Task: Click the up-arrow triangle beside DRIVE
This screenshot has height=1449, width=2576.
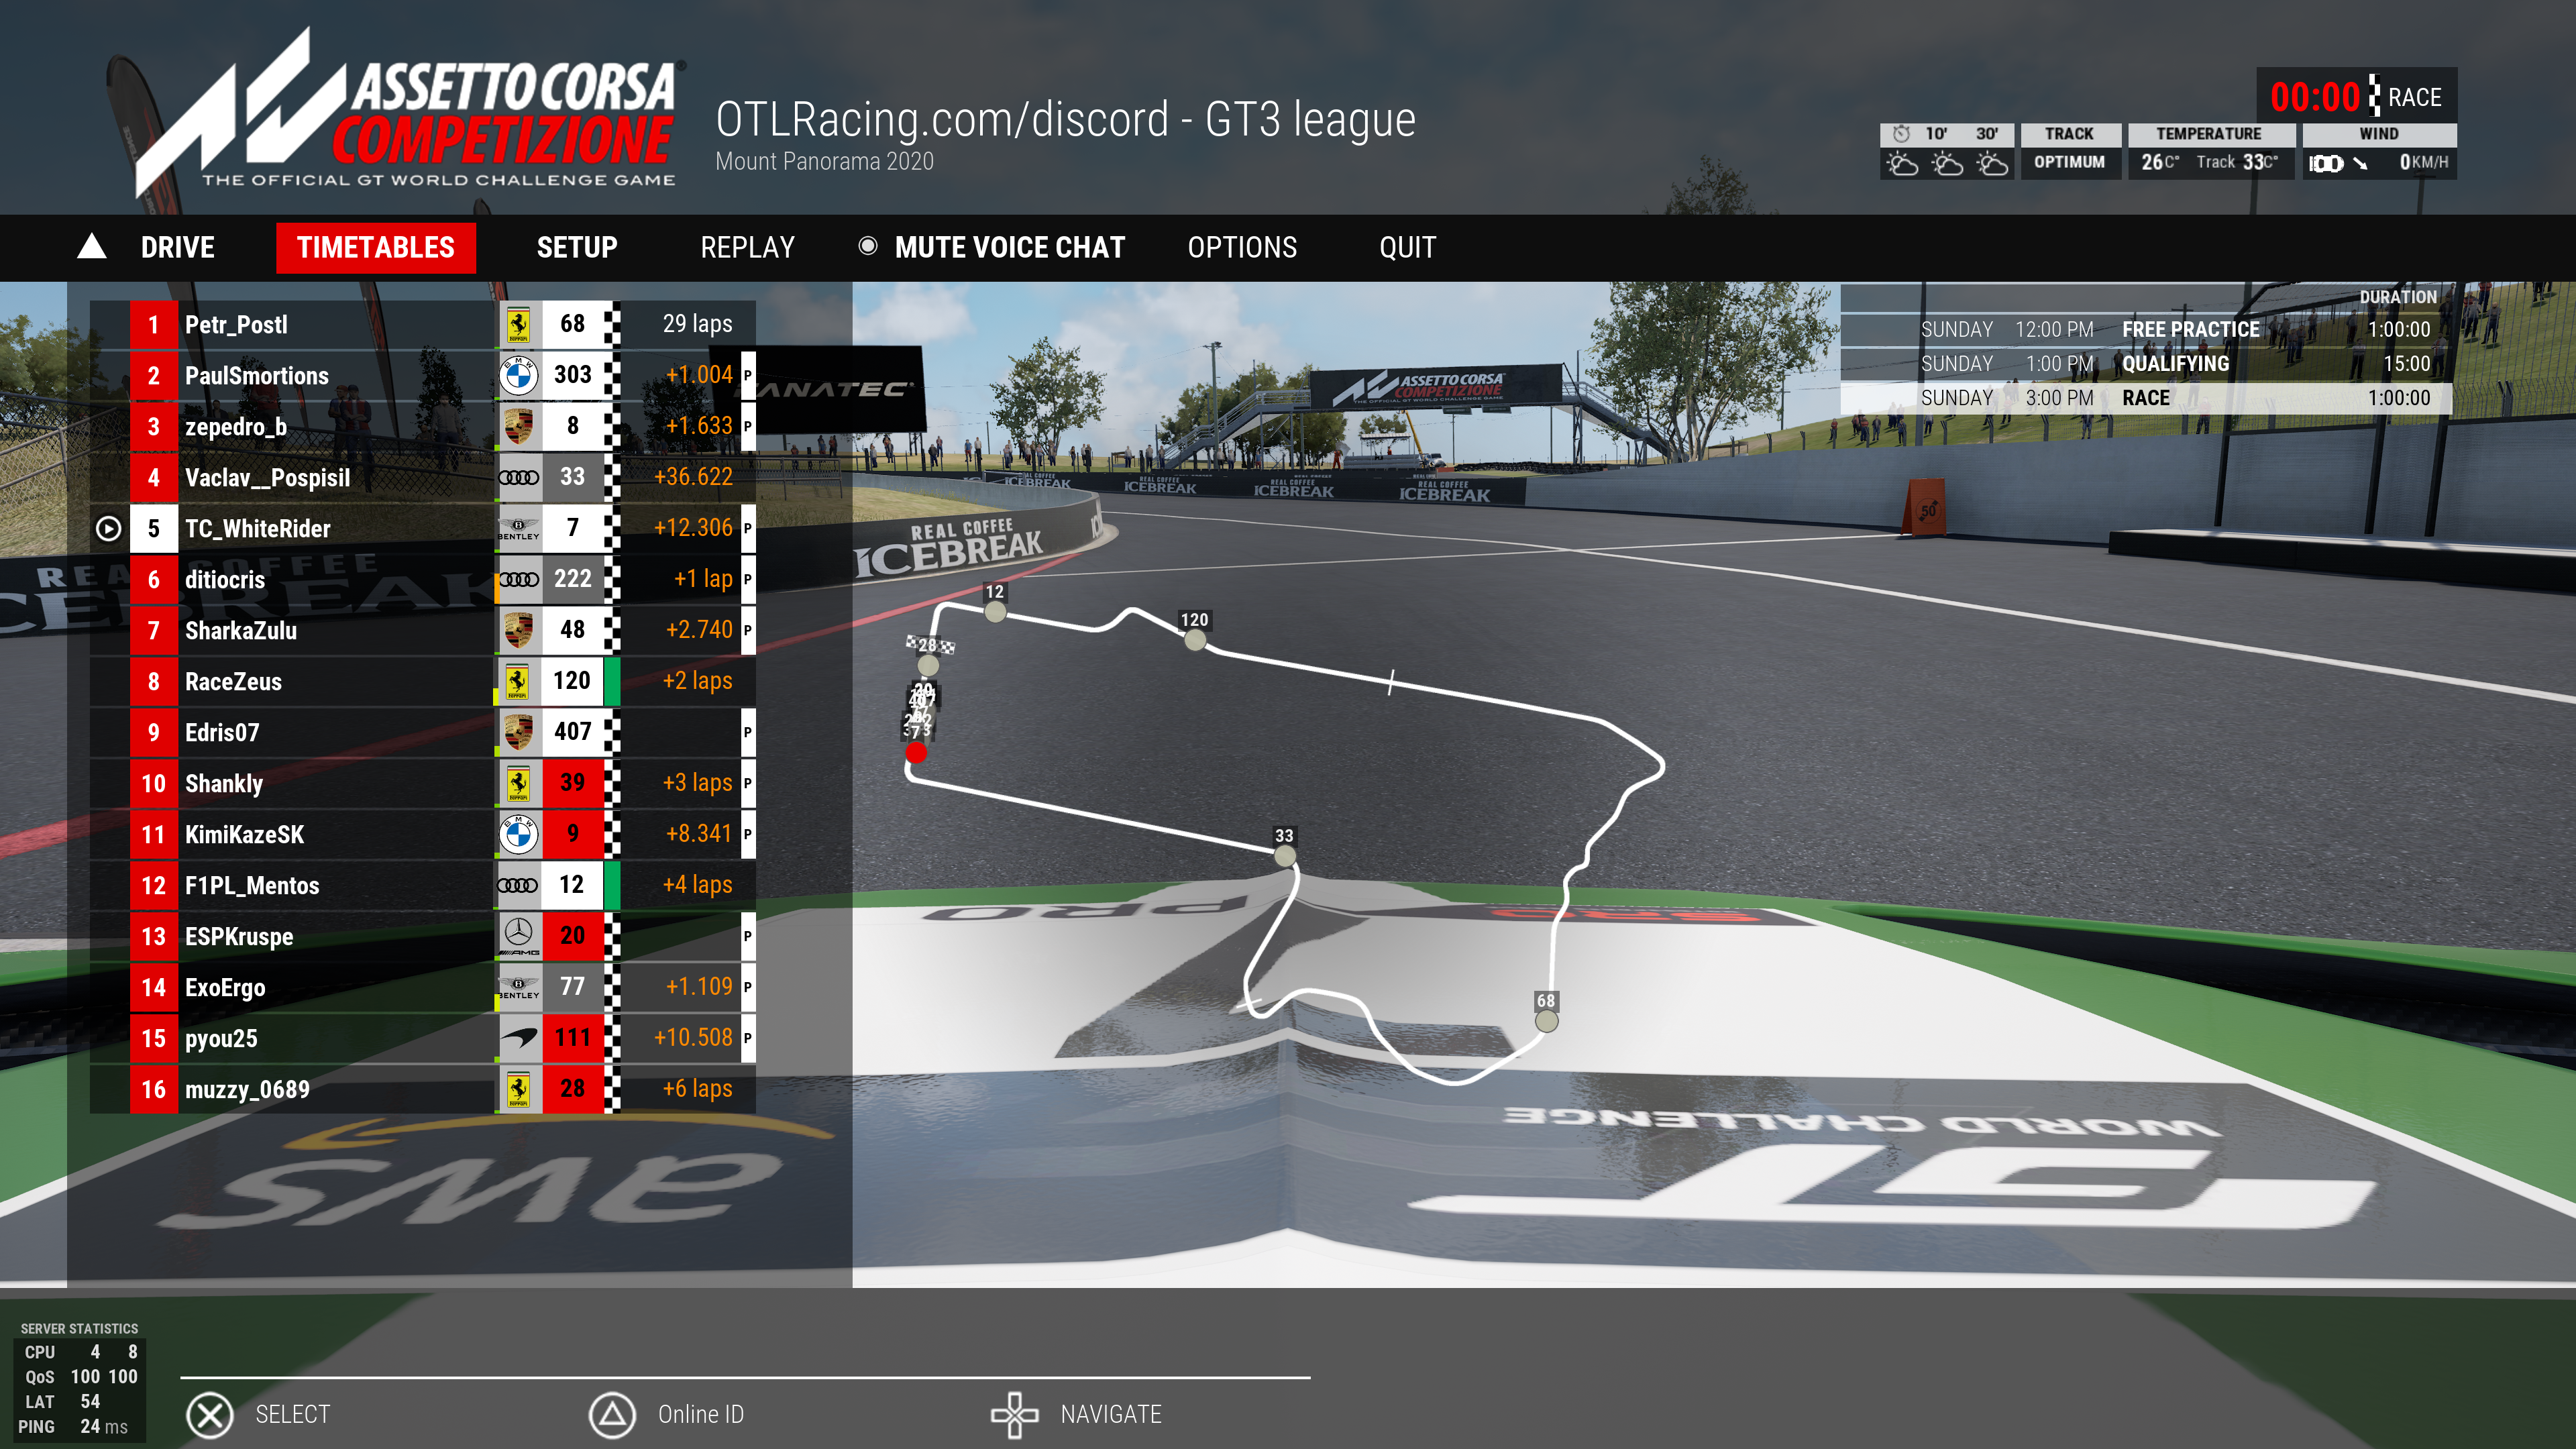Action: (92, 246)
